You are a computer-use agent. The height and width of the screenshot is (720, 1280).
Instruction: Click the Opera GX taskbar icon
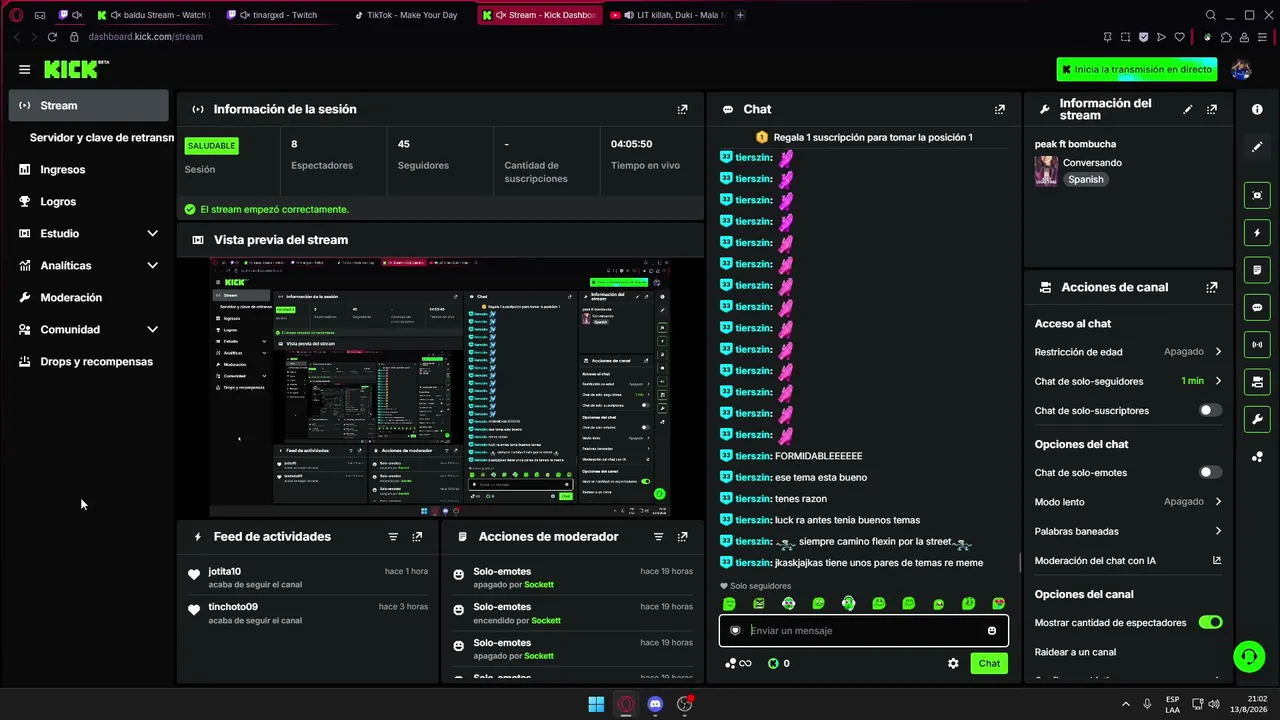626,704
